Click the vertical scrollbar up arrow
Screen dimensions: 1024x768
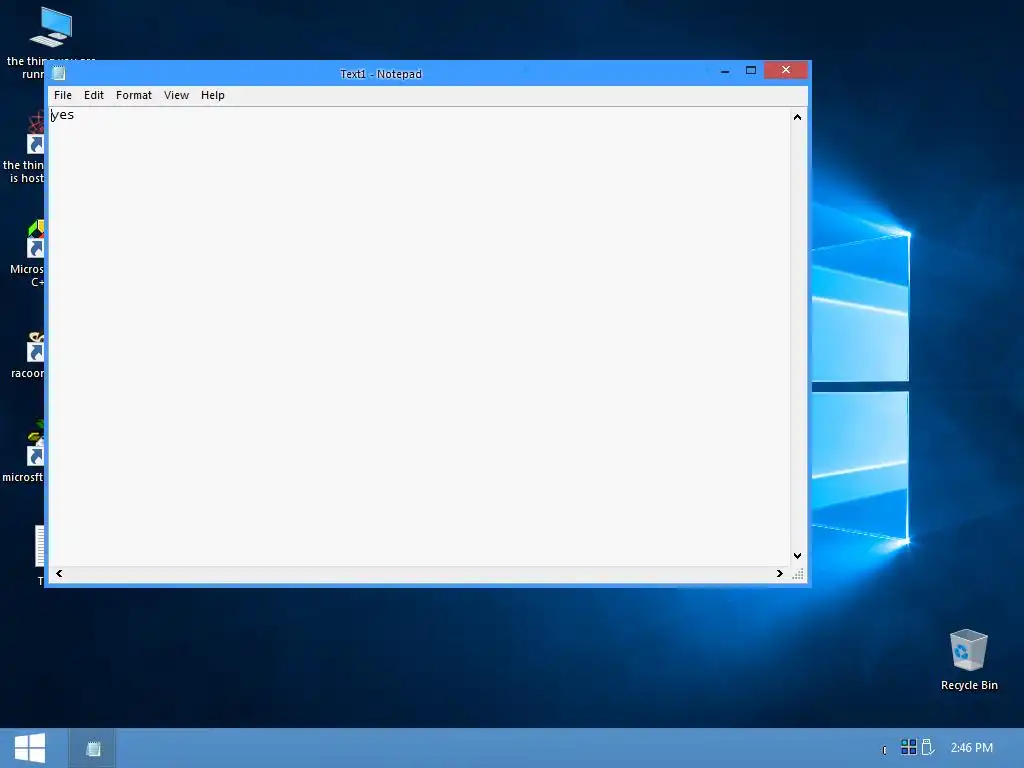797,117
